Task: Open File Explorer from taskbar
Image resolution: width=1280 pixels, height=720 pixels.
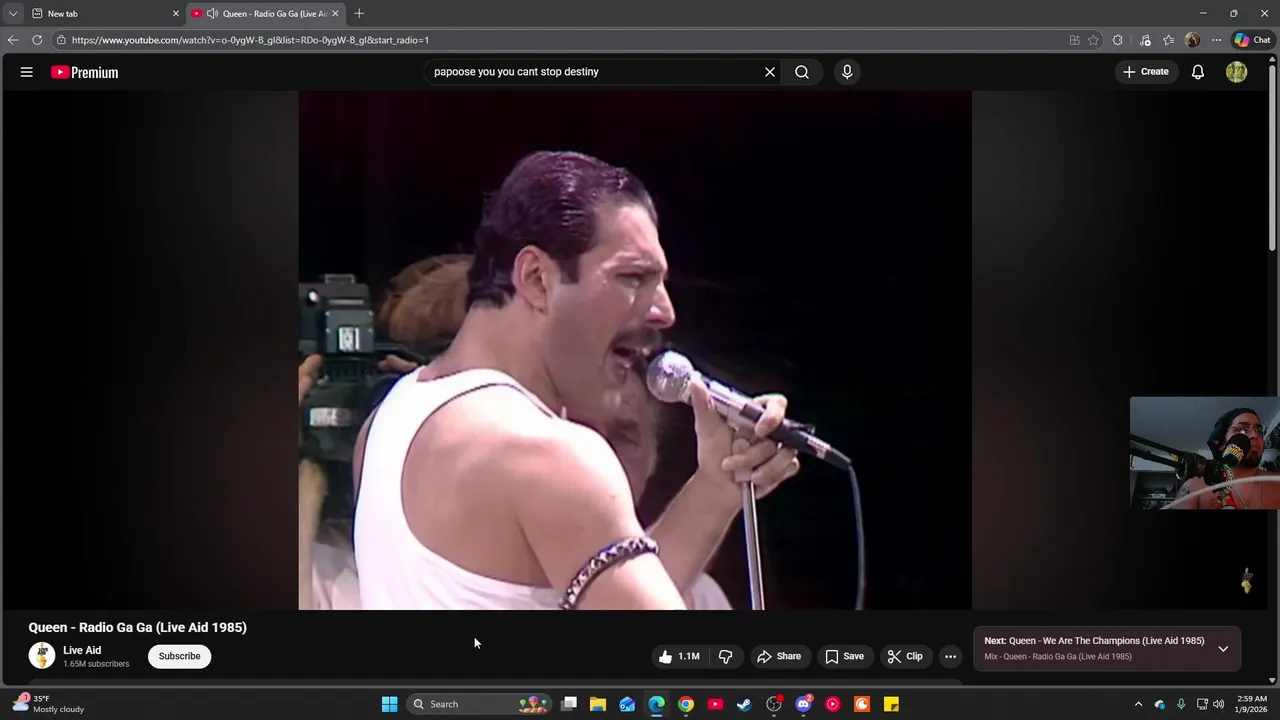Action: (598, 704)
